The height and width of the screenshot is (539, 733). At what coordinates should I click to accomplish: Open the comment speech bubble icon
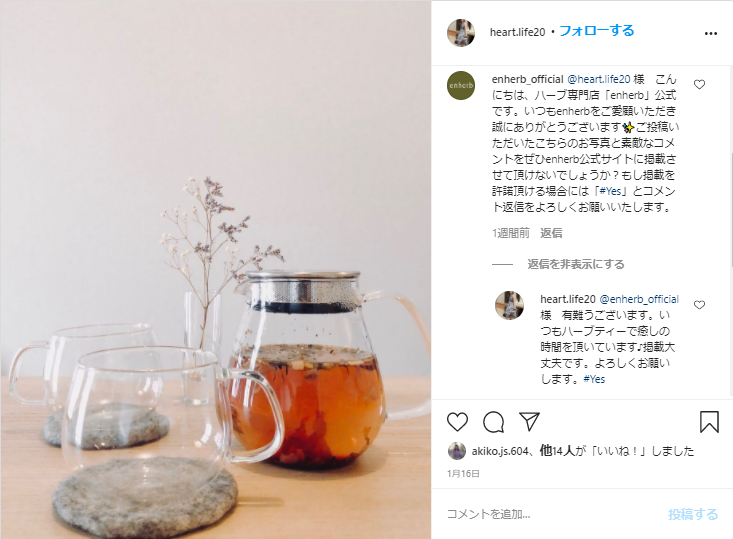[493, 422]
